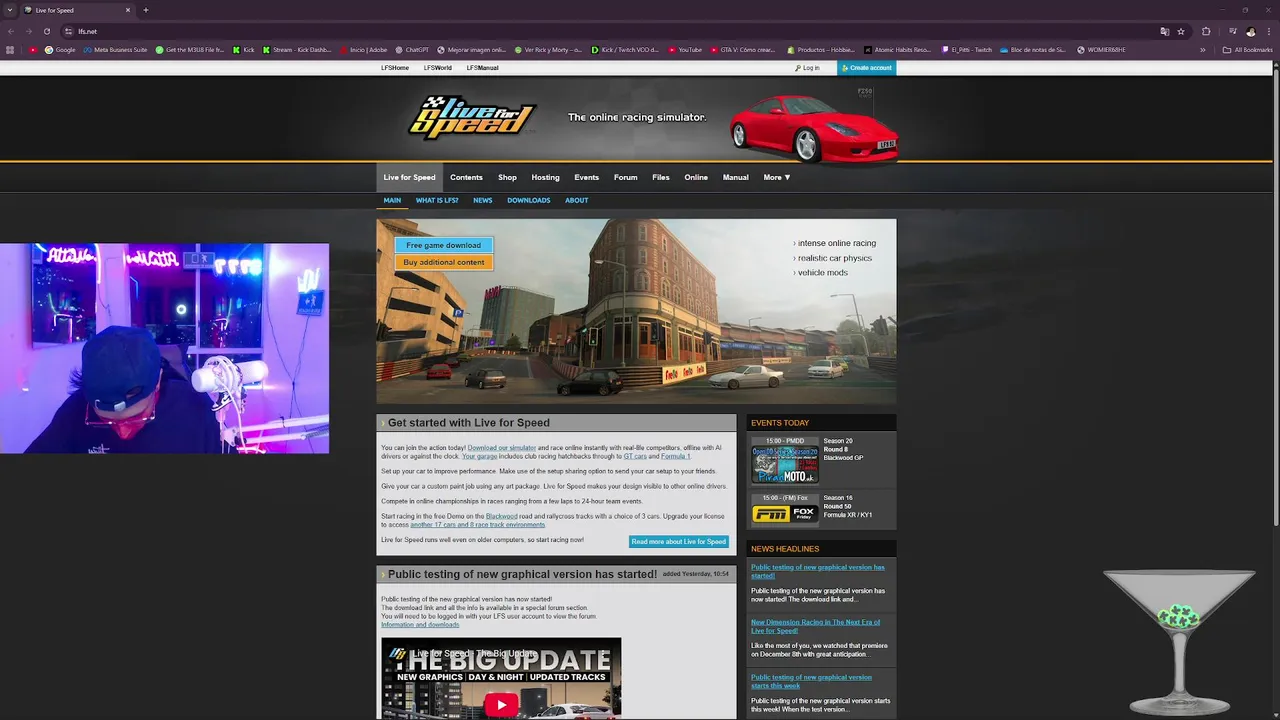Open the Hosting nav menu item
Image resolution: width=1280 pixels, height=720 pixels.
(x=545, y=178)
